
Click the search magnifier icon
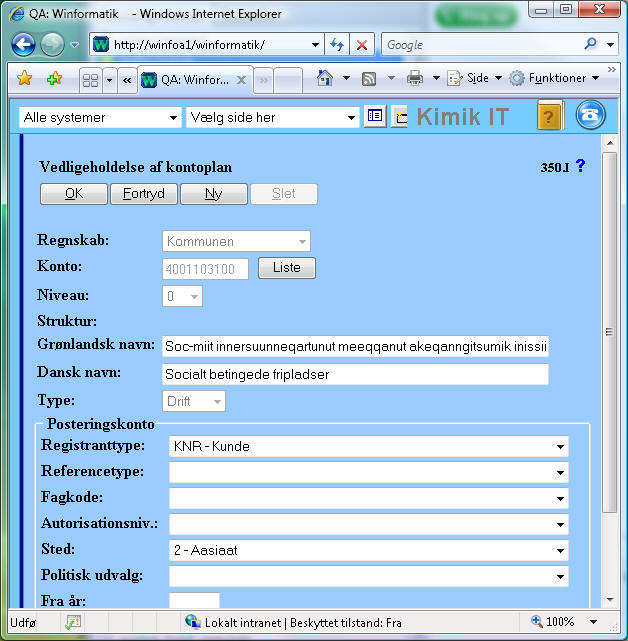tap(590, 43)
